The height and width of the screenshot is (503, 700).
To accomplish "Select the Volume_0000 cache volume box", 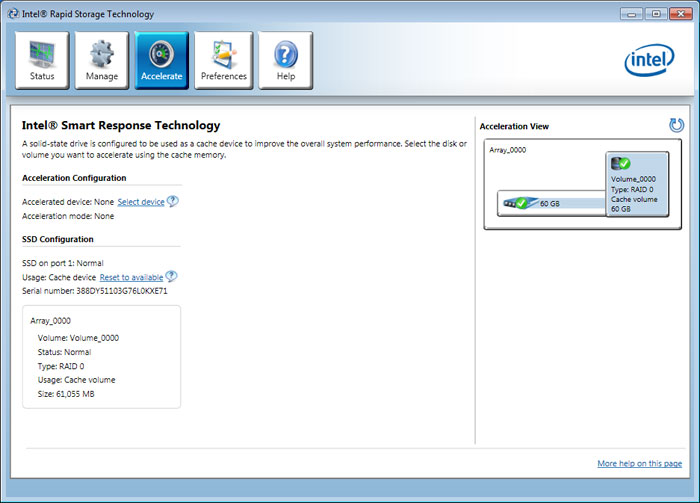I will pos(638,184).
